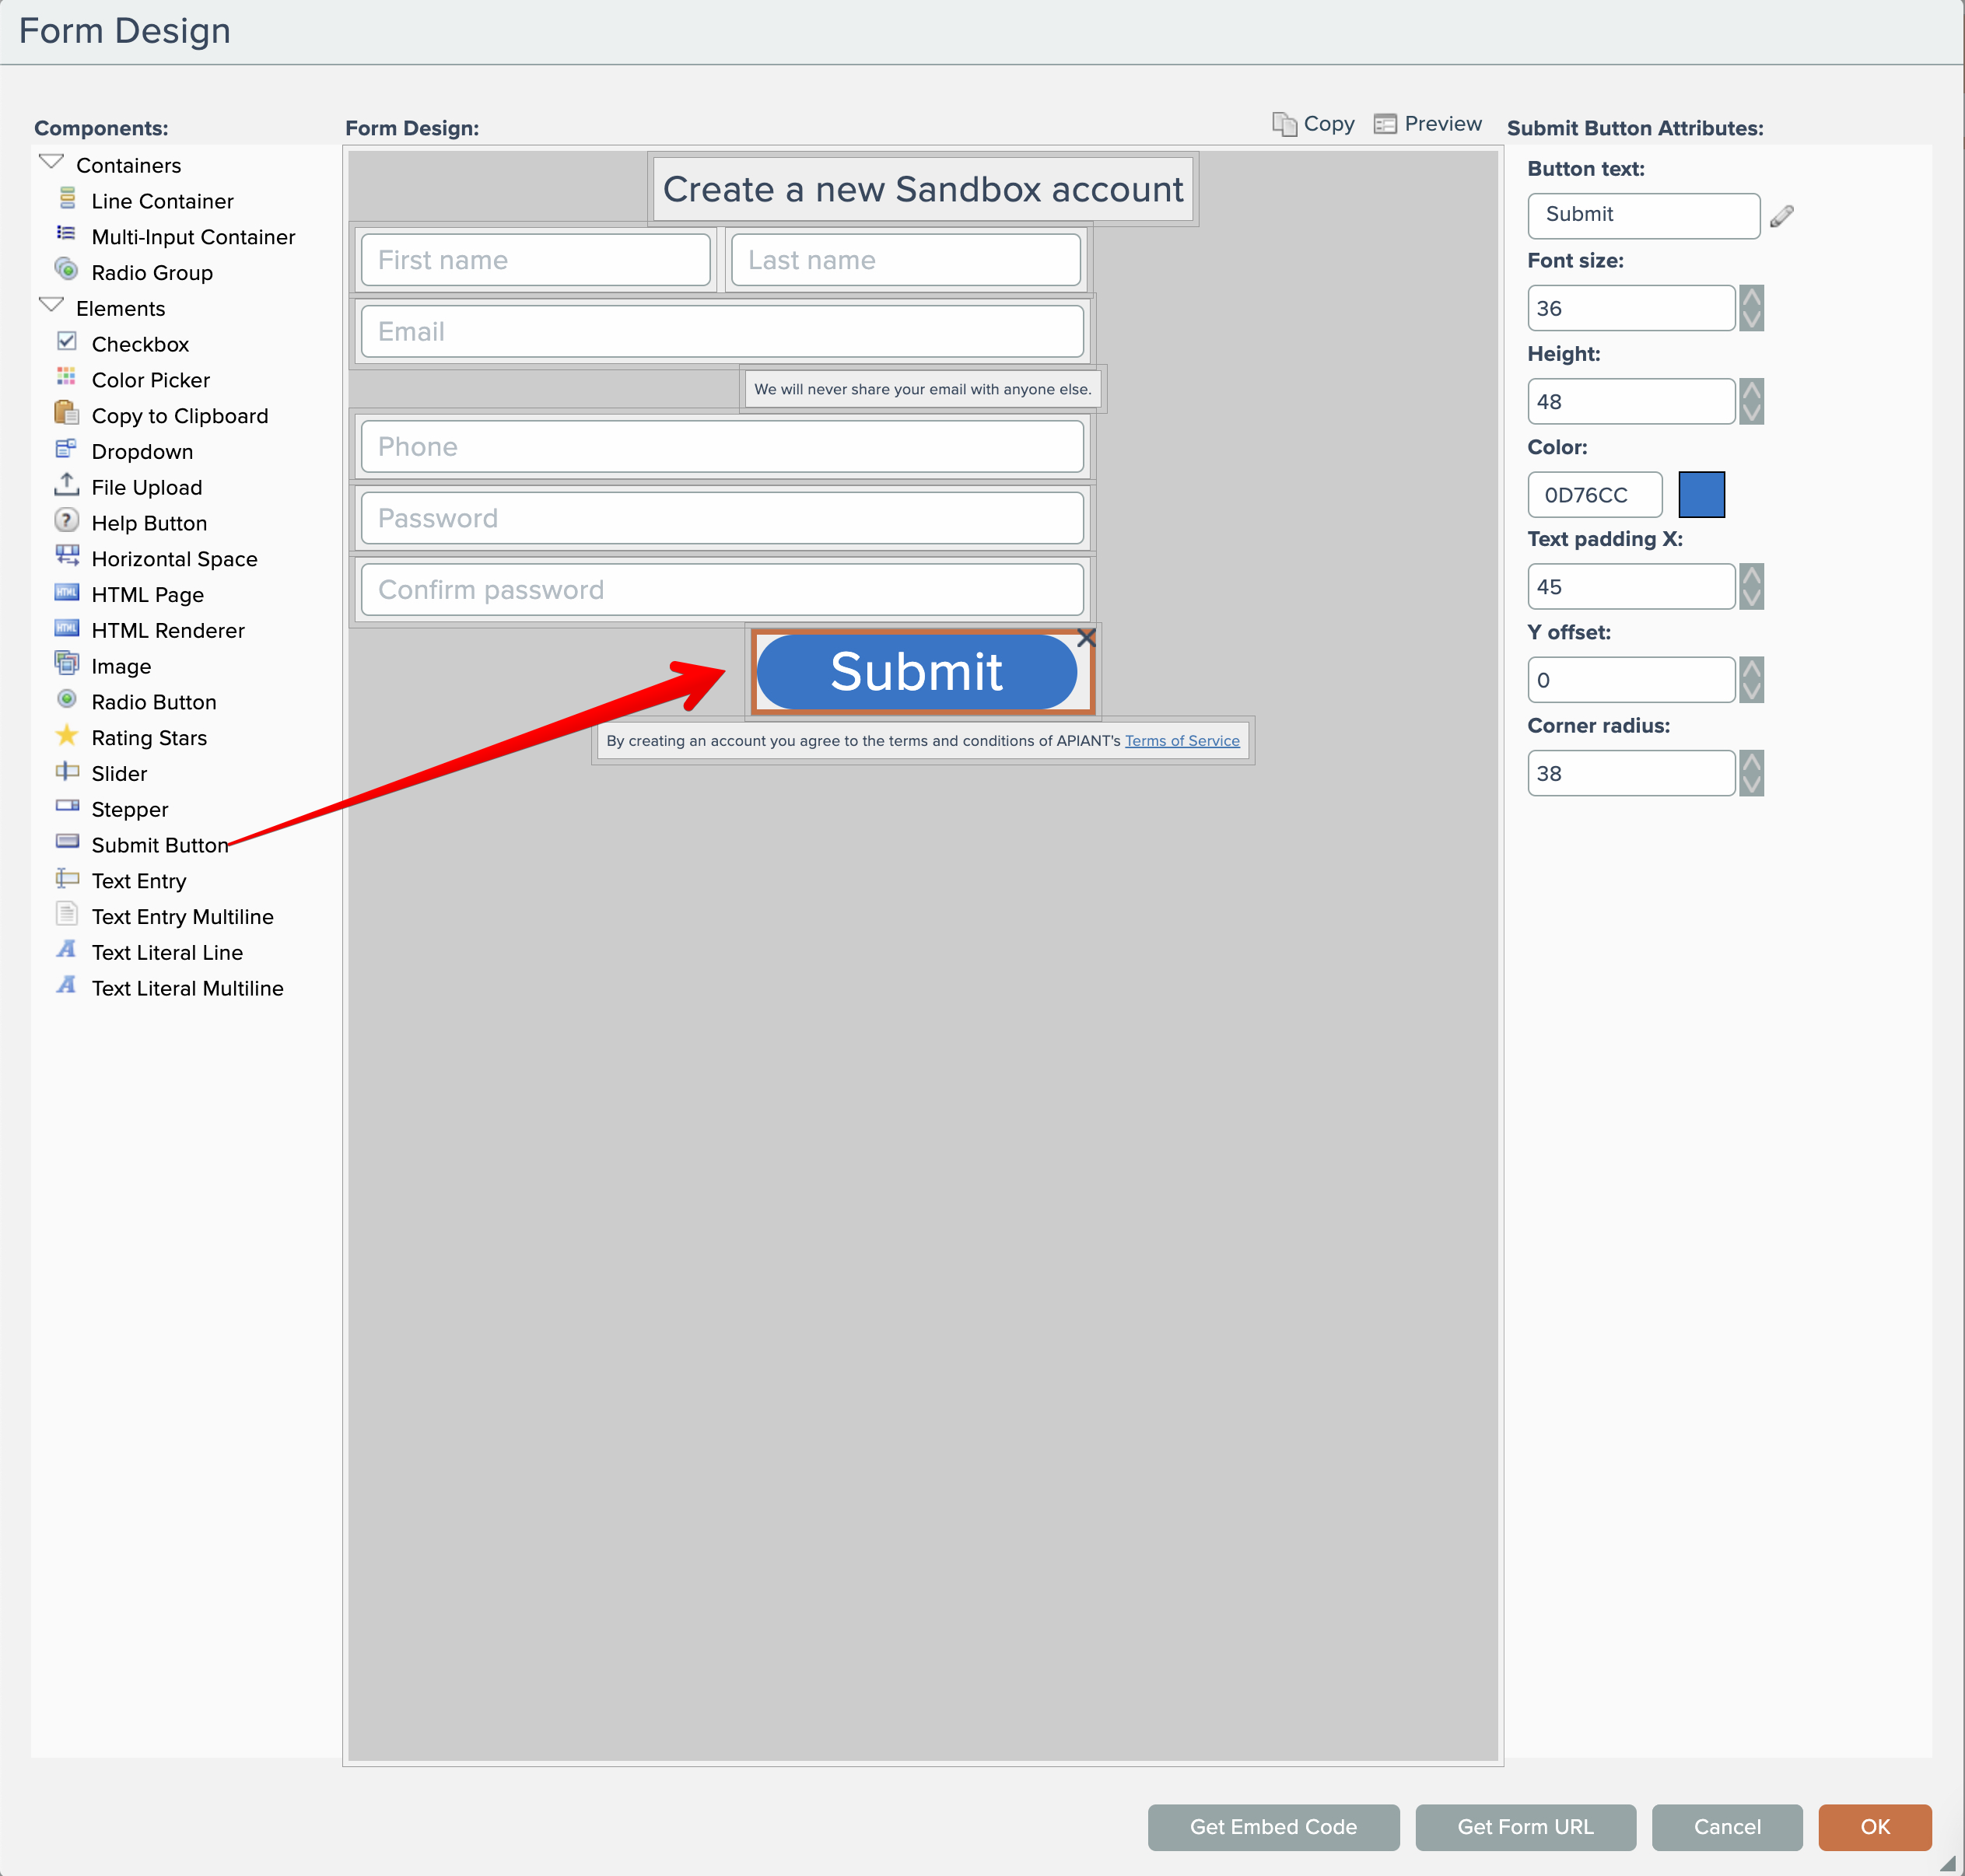Click the pencil edit icon beside Button text

[x=1781, y=216]
